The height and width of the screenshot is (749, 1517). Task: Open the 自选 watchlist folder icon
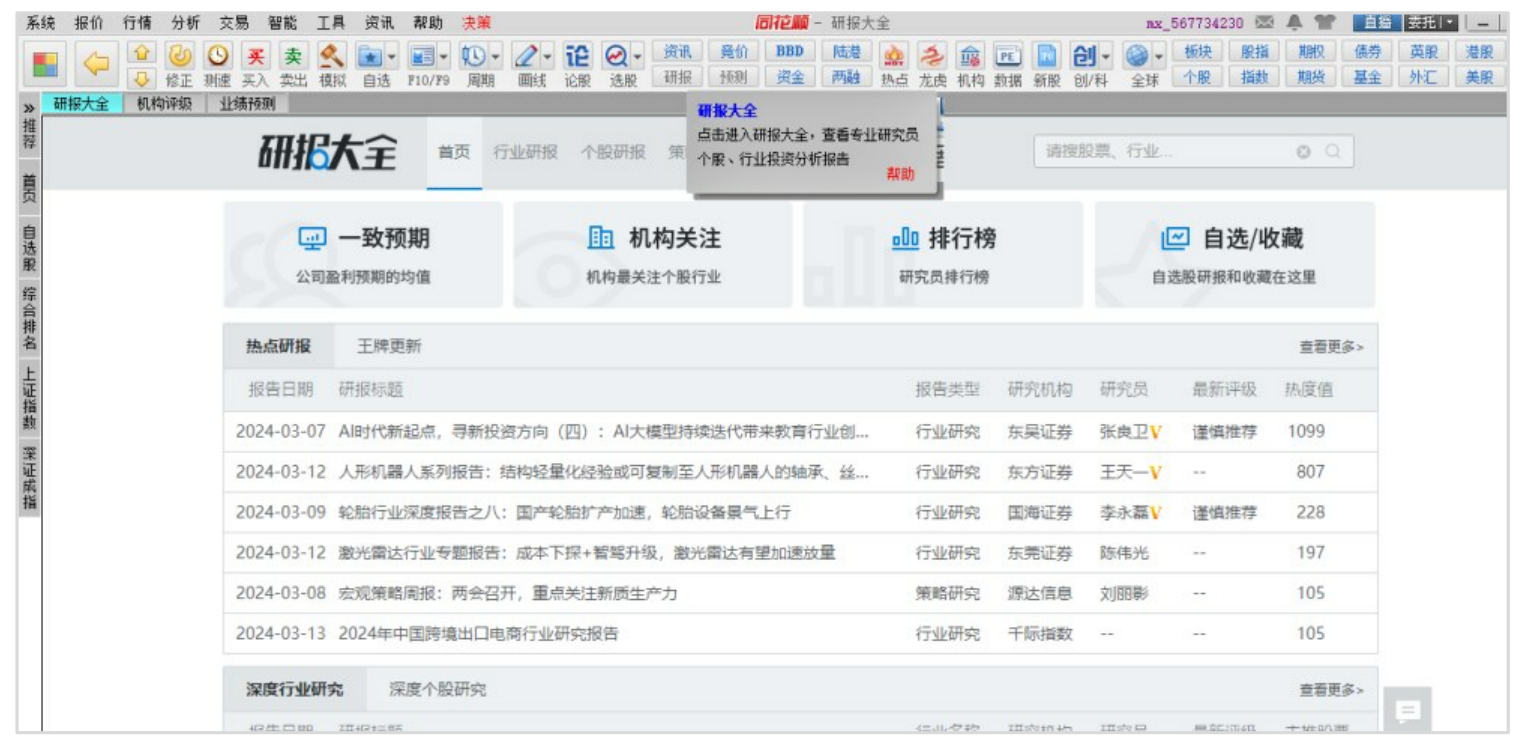pyautogui.click(x=369, y=56)
